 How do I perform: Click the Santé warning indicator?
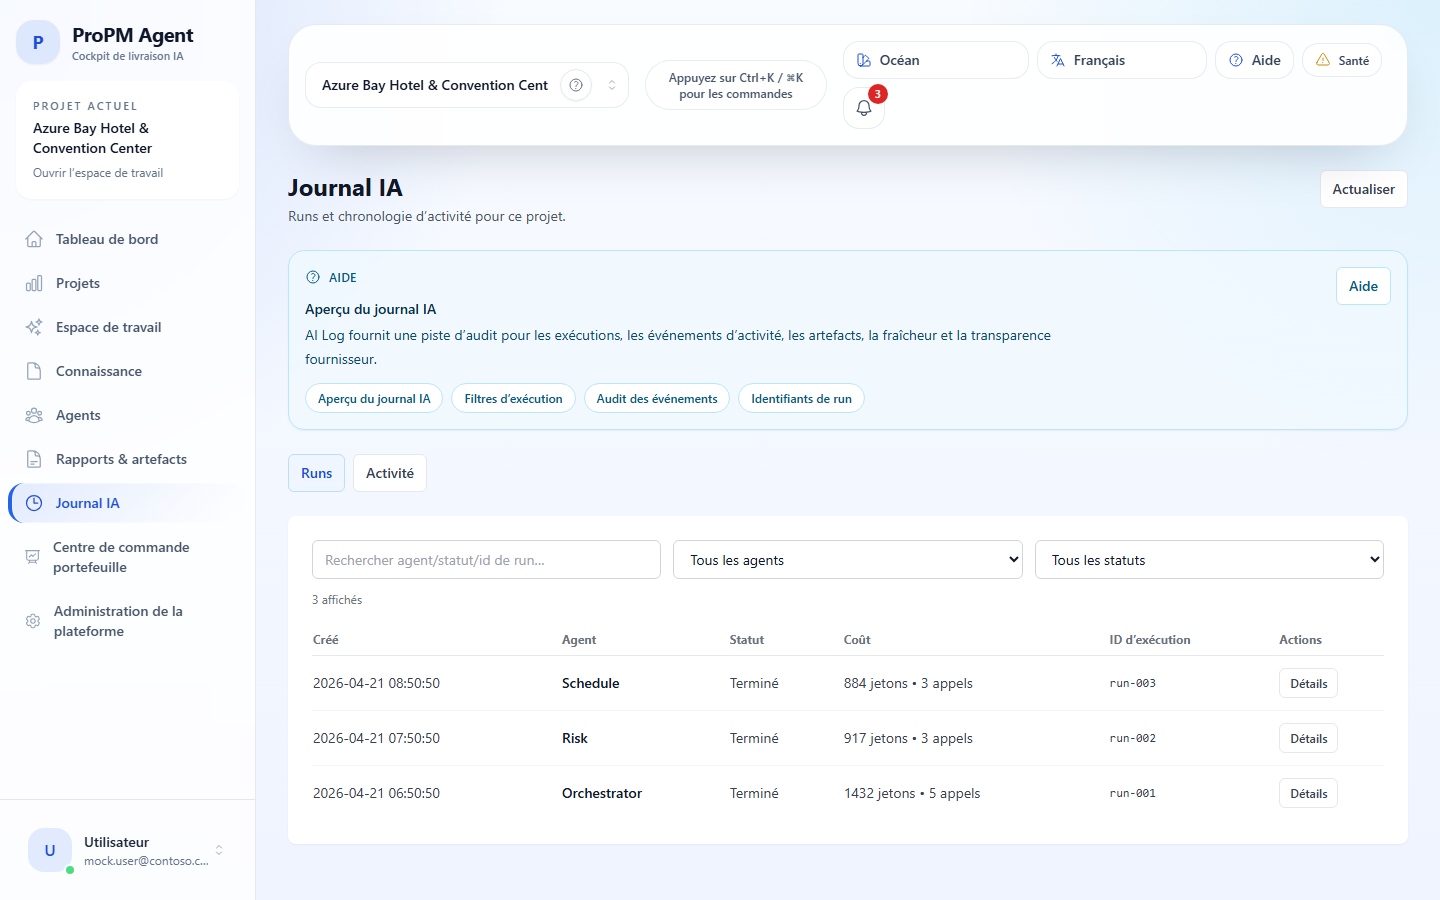1342,60
